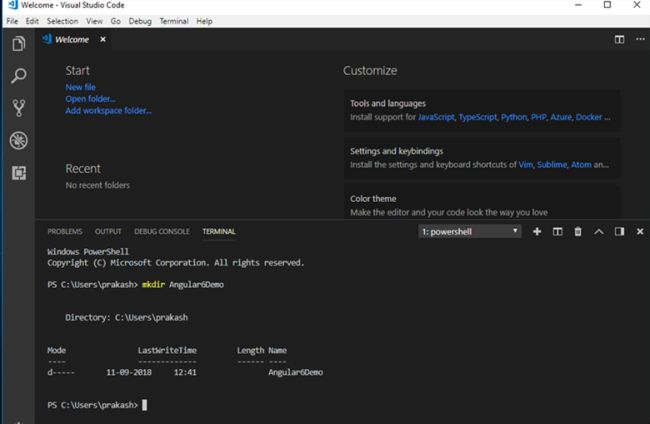
Task: Click the Tools and languages heading
Action: tap(388, 103)
